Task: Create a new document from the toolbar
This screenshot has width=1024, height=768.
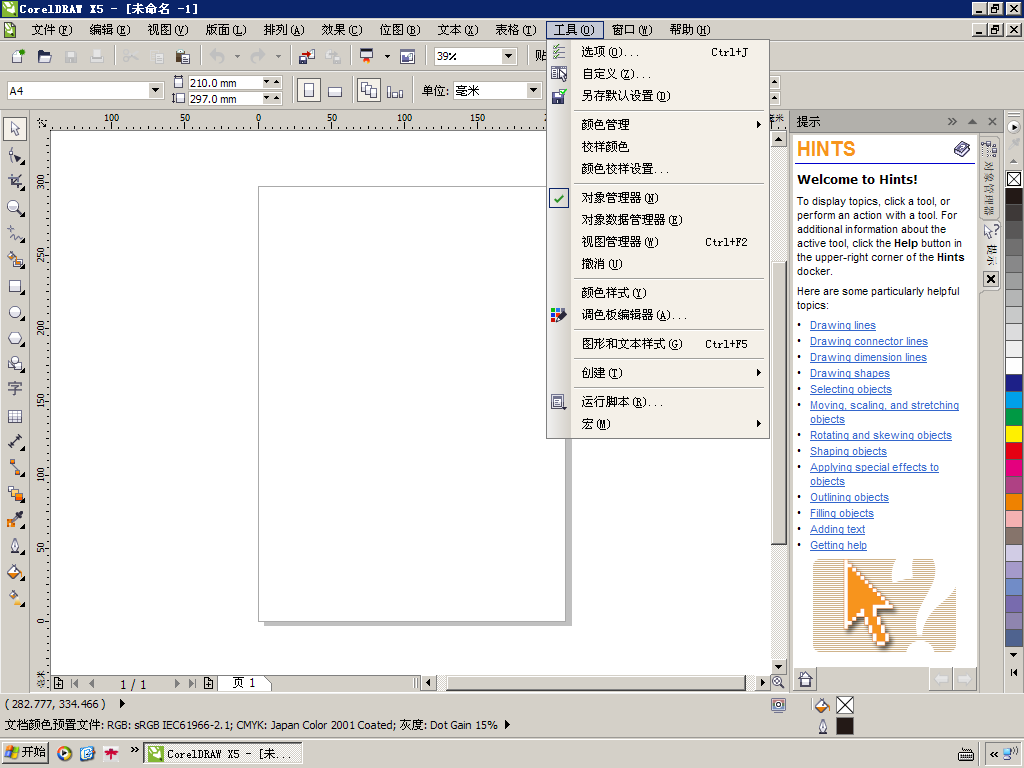Action: click(x=18, y=56)
